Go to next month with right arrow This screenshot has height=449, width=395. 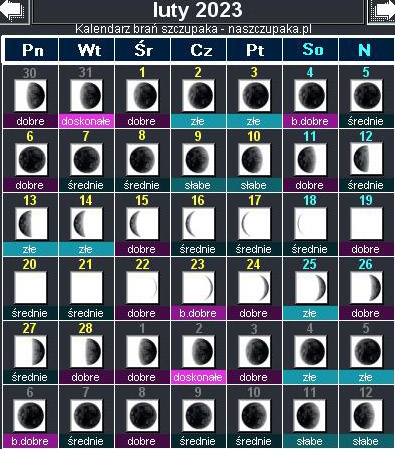(382, 11)
